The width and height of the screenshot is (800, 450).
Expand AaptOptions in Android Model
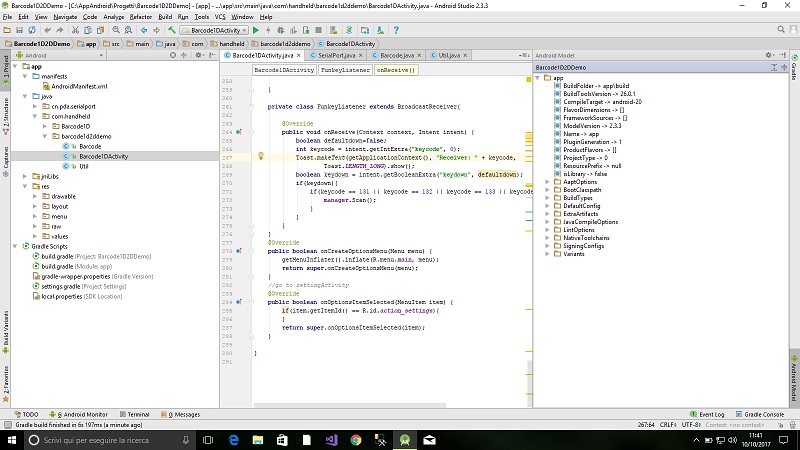click(547, 182)
